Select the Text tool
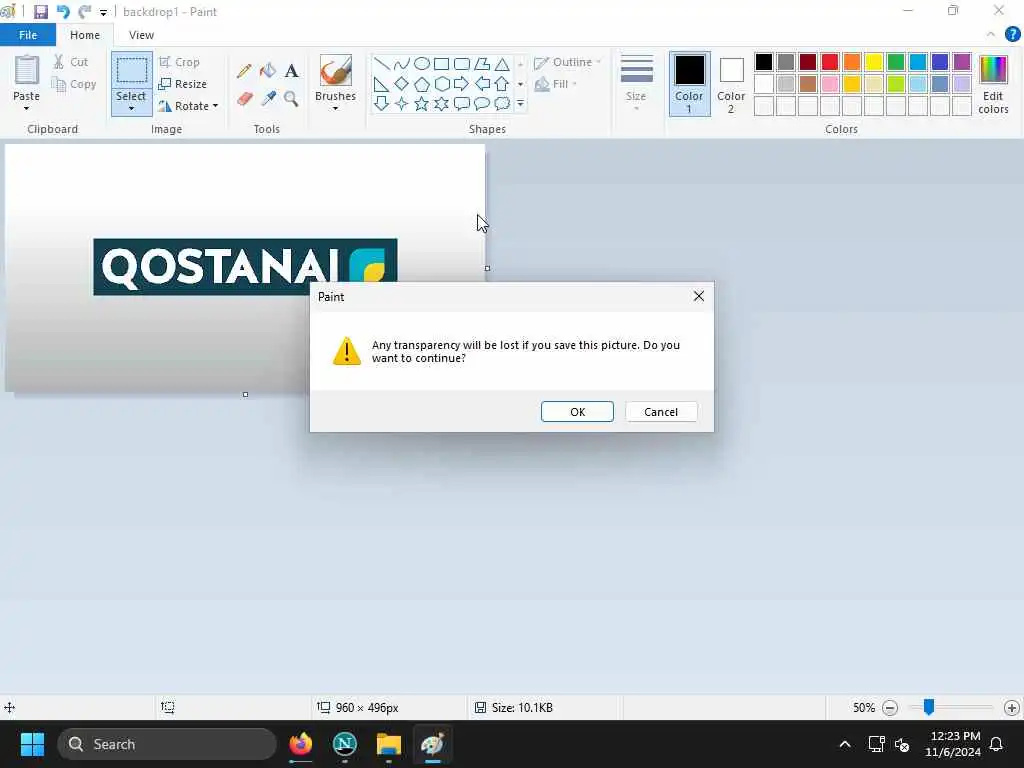 pyautogui.click(x=291, y=71)
